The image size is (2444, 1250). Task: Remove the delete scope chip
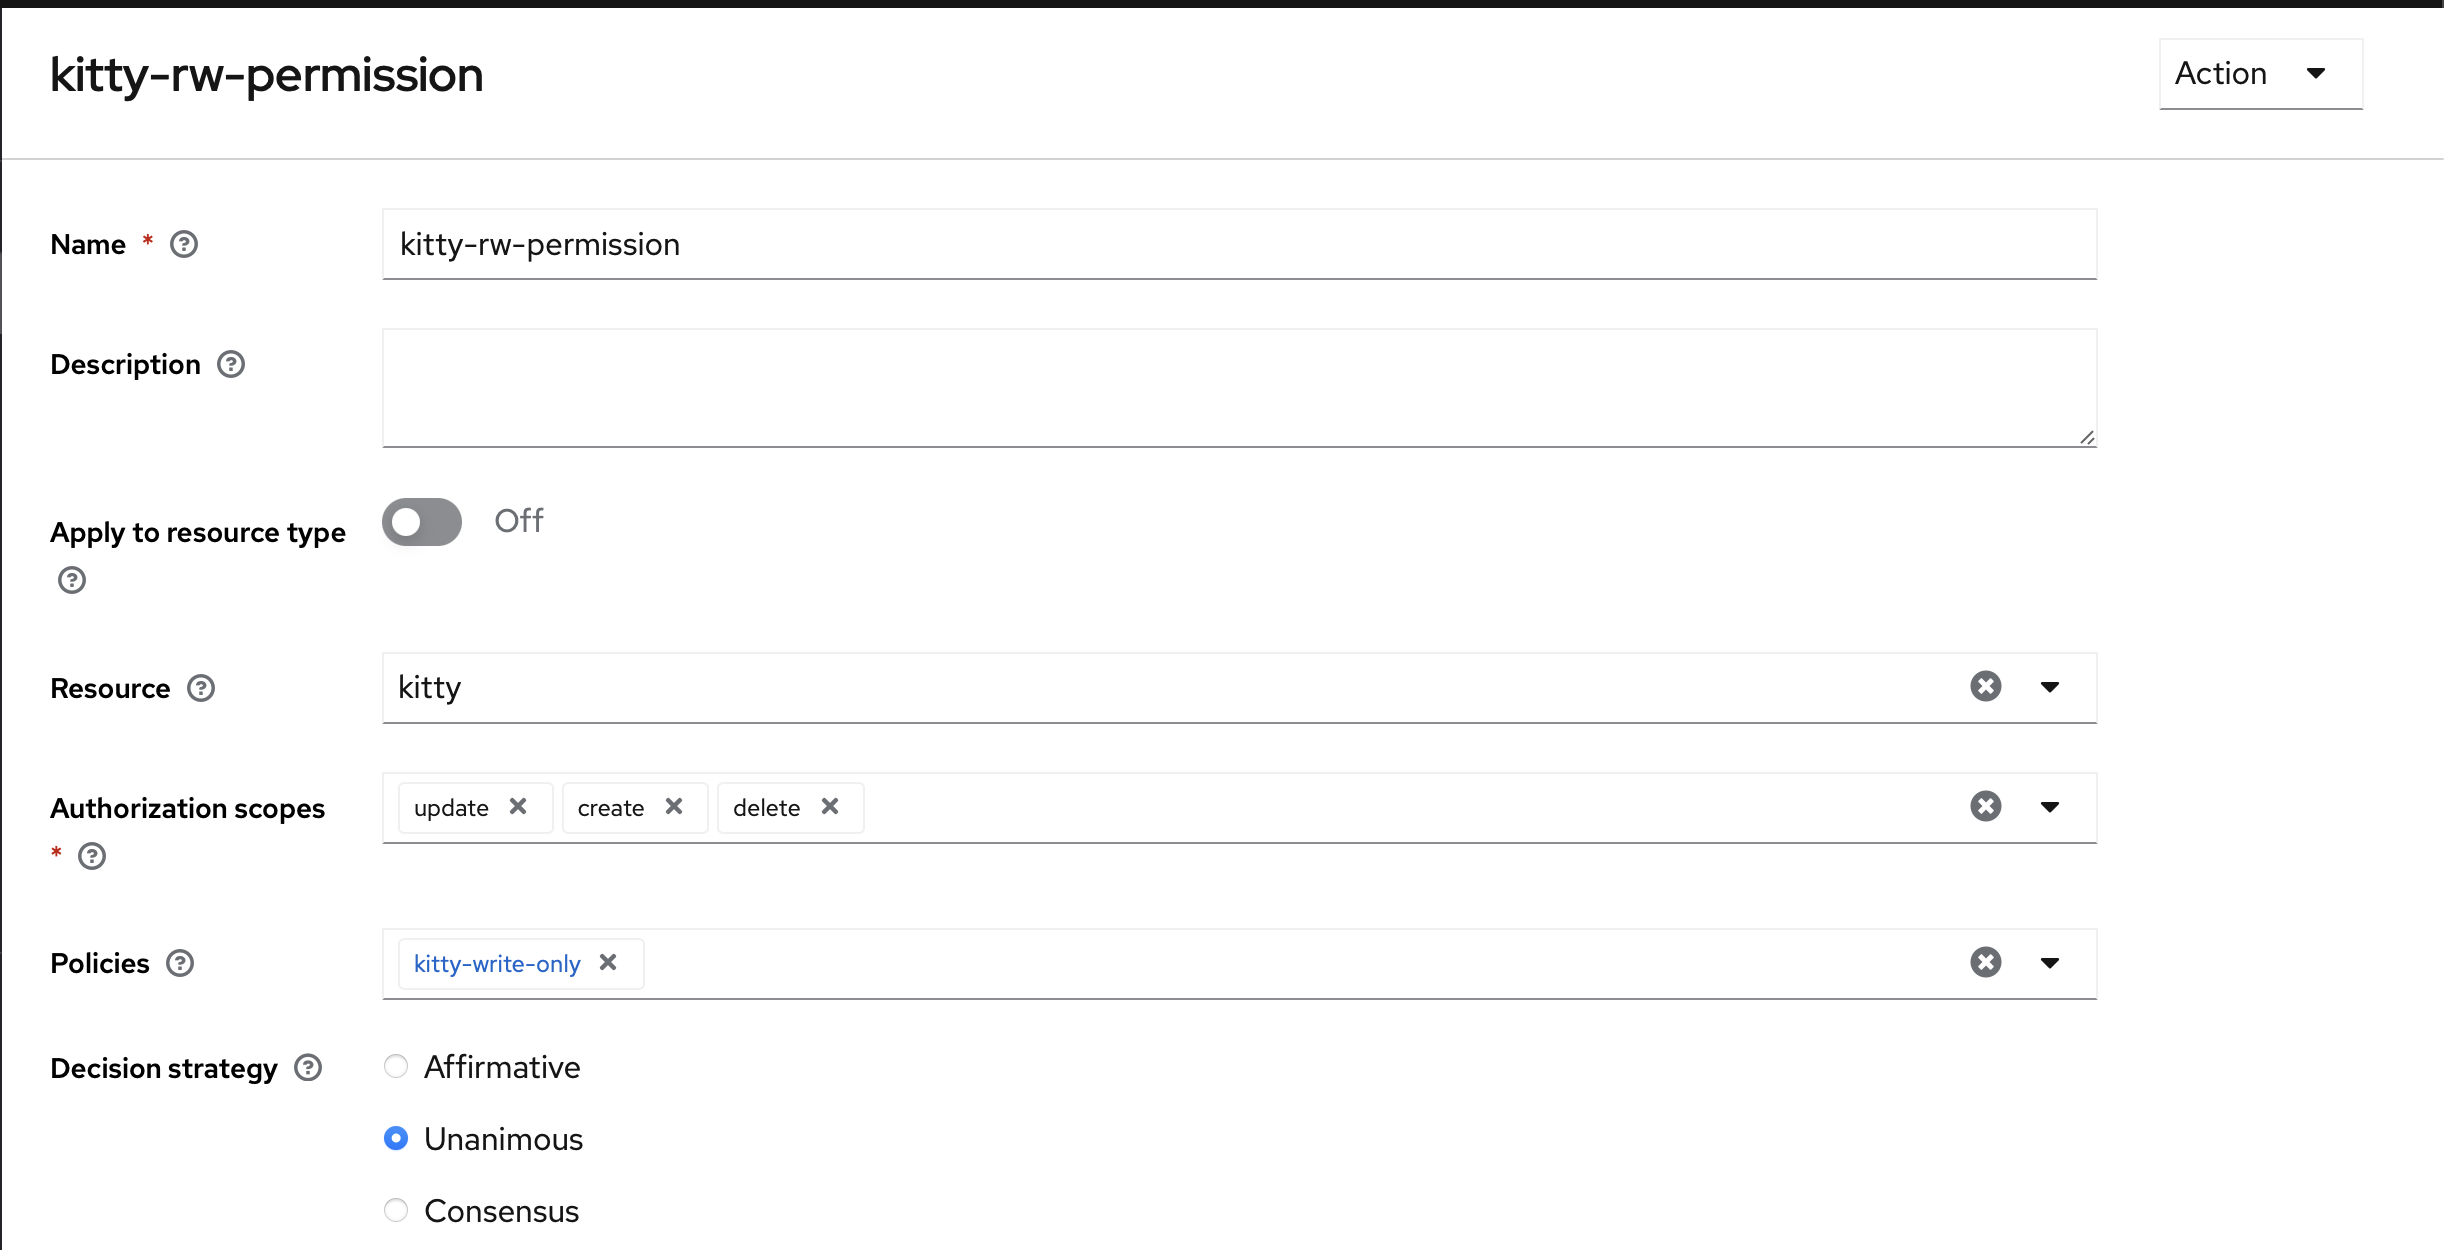pyautogui.click(x=830, y=806)
